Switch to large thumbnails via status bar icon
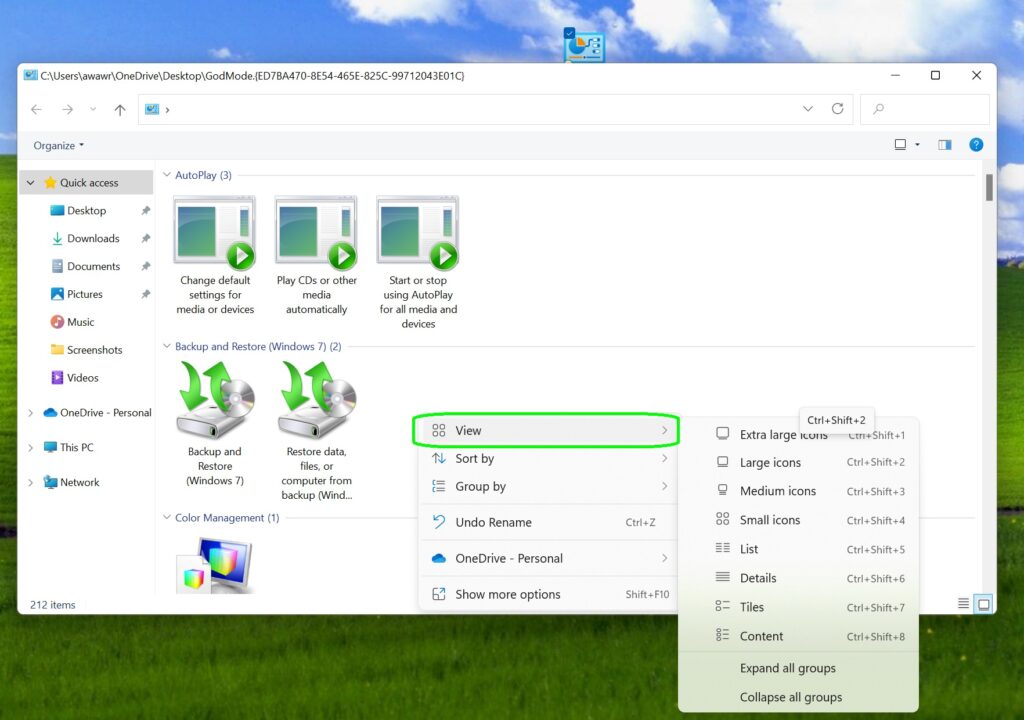The image size is (1024, 720). coord(983,604)
